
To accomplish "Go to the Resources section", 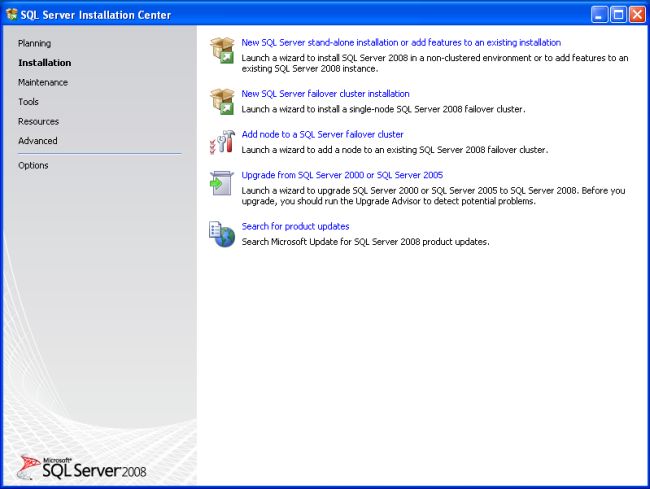I will (x=39, y=121).
